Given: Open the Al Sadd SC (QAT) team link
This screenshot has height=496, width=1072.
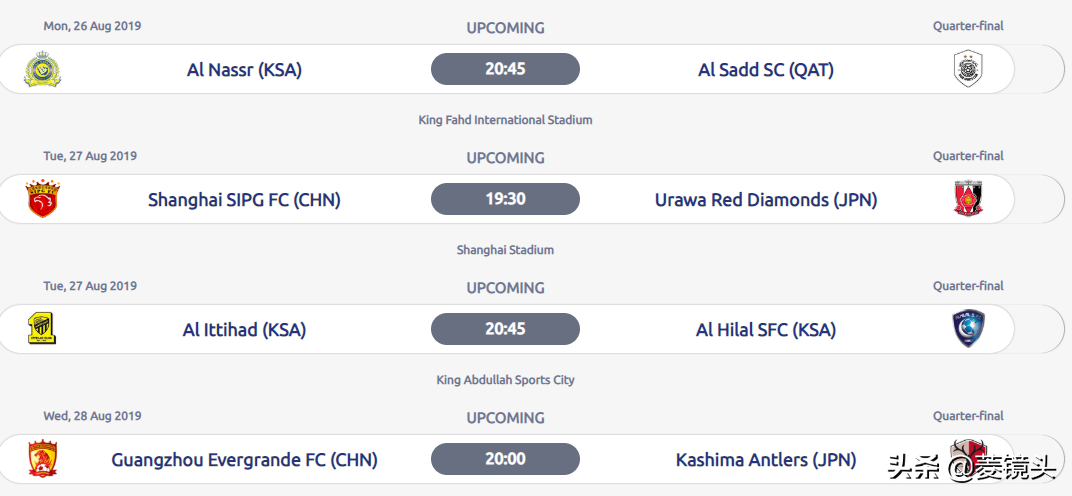Looking at the screenshot, I should click(765, 70).
